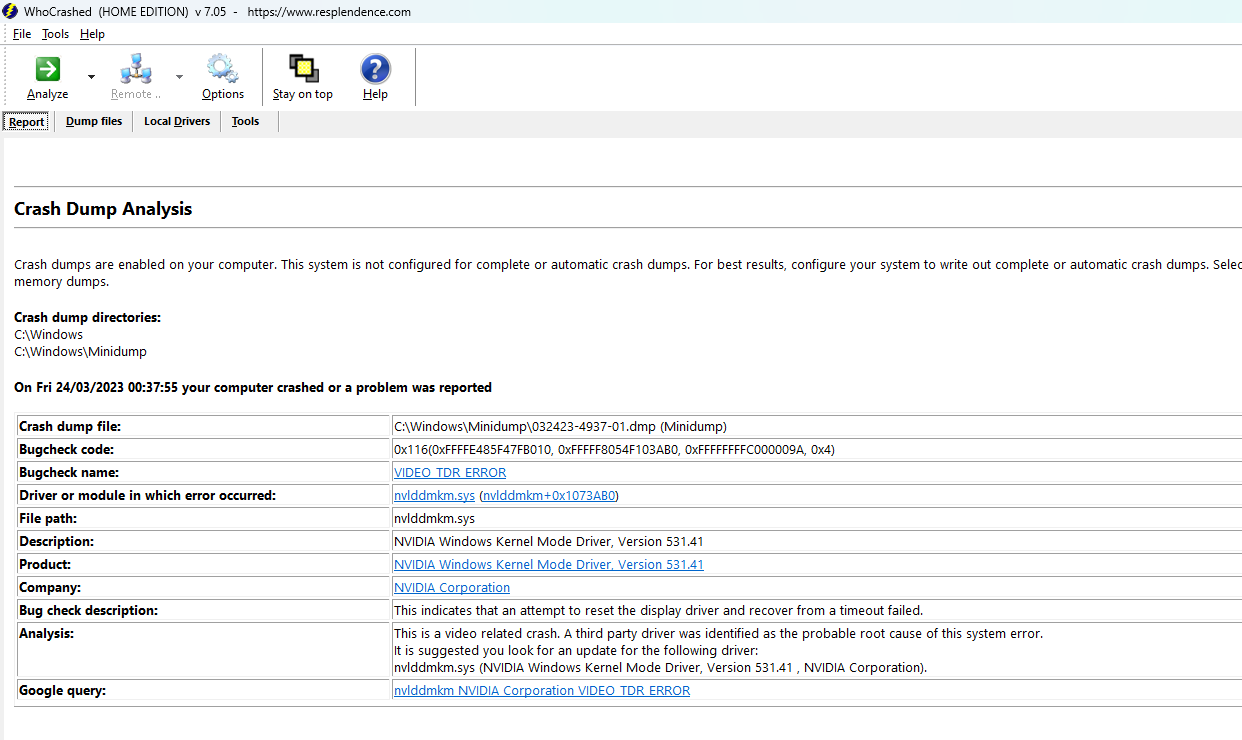This screenshot has width=1242, height=740.
Task: Open the Help menu
Action: tap(92, 34)
